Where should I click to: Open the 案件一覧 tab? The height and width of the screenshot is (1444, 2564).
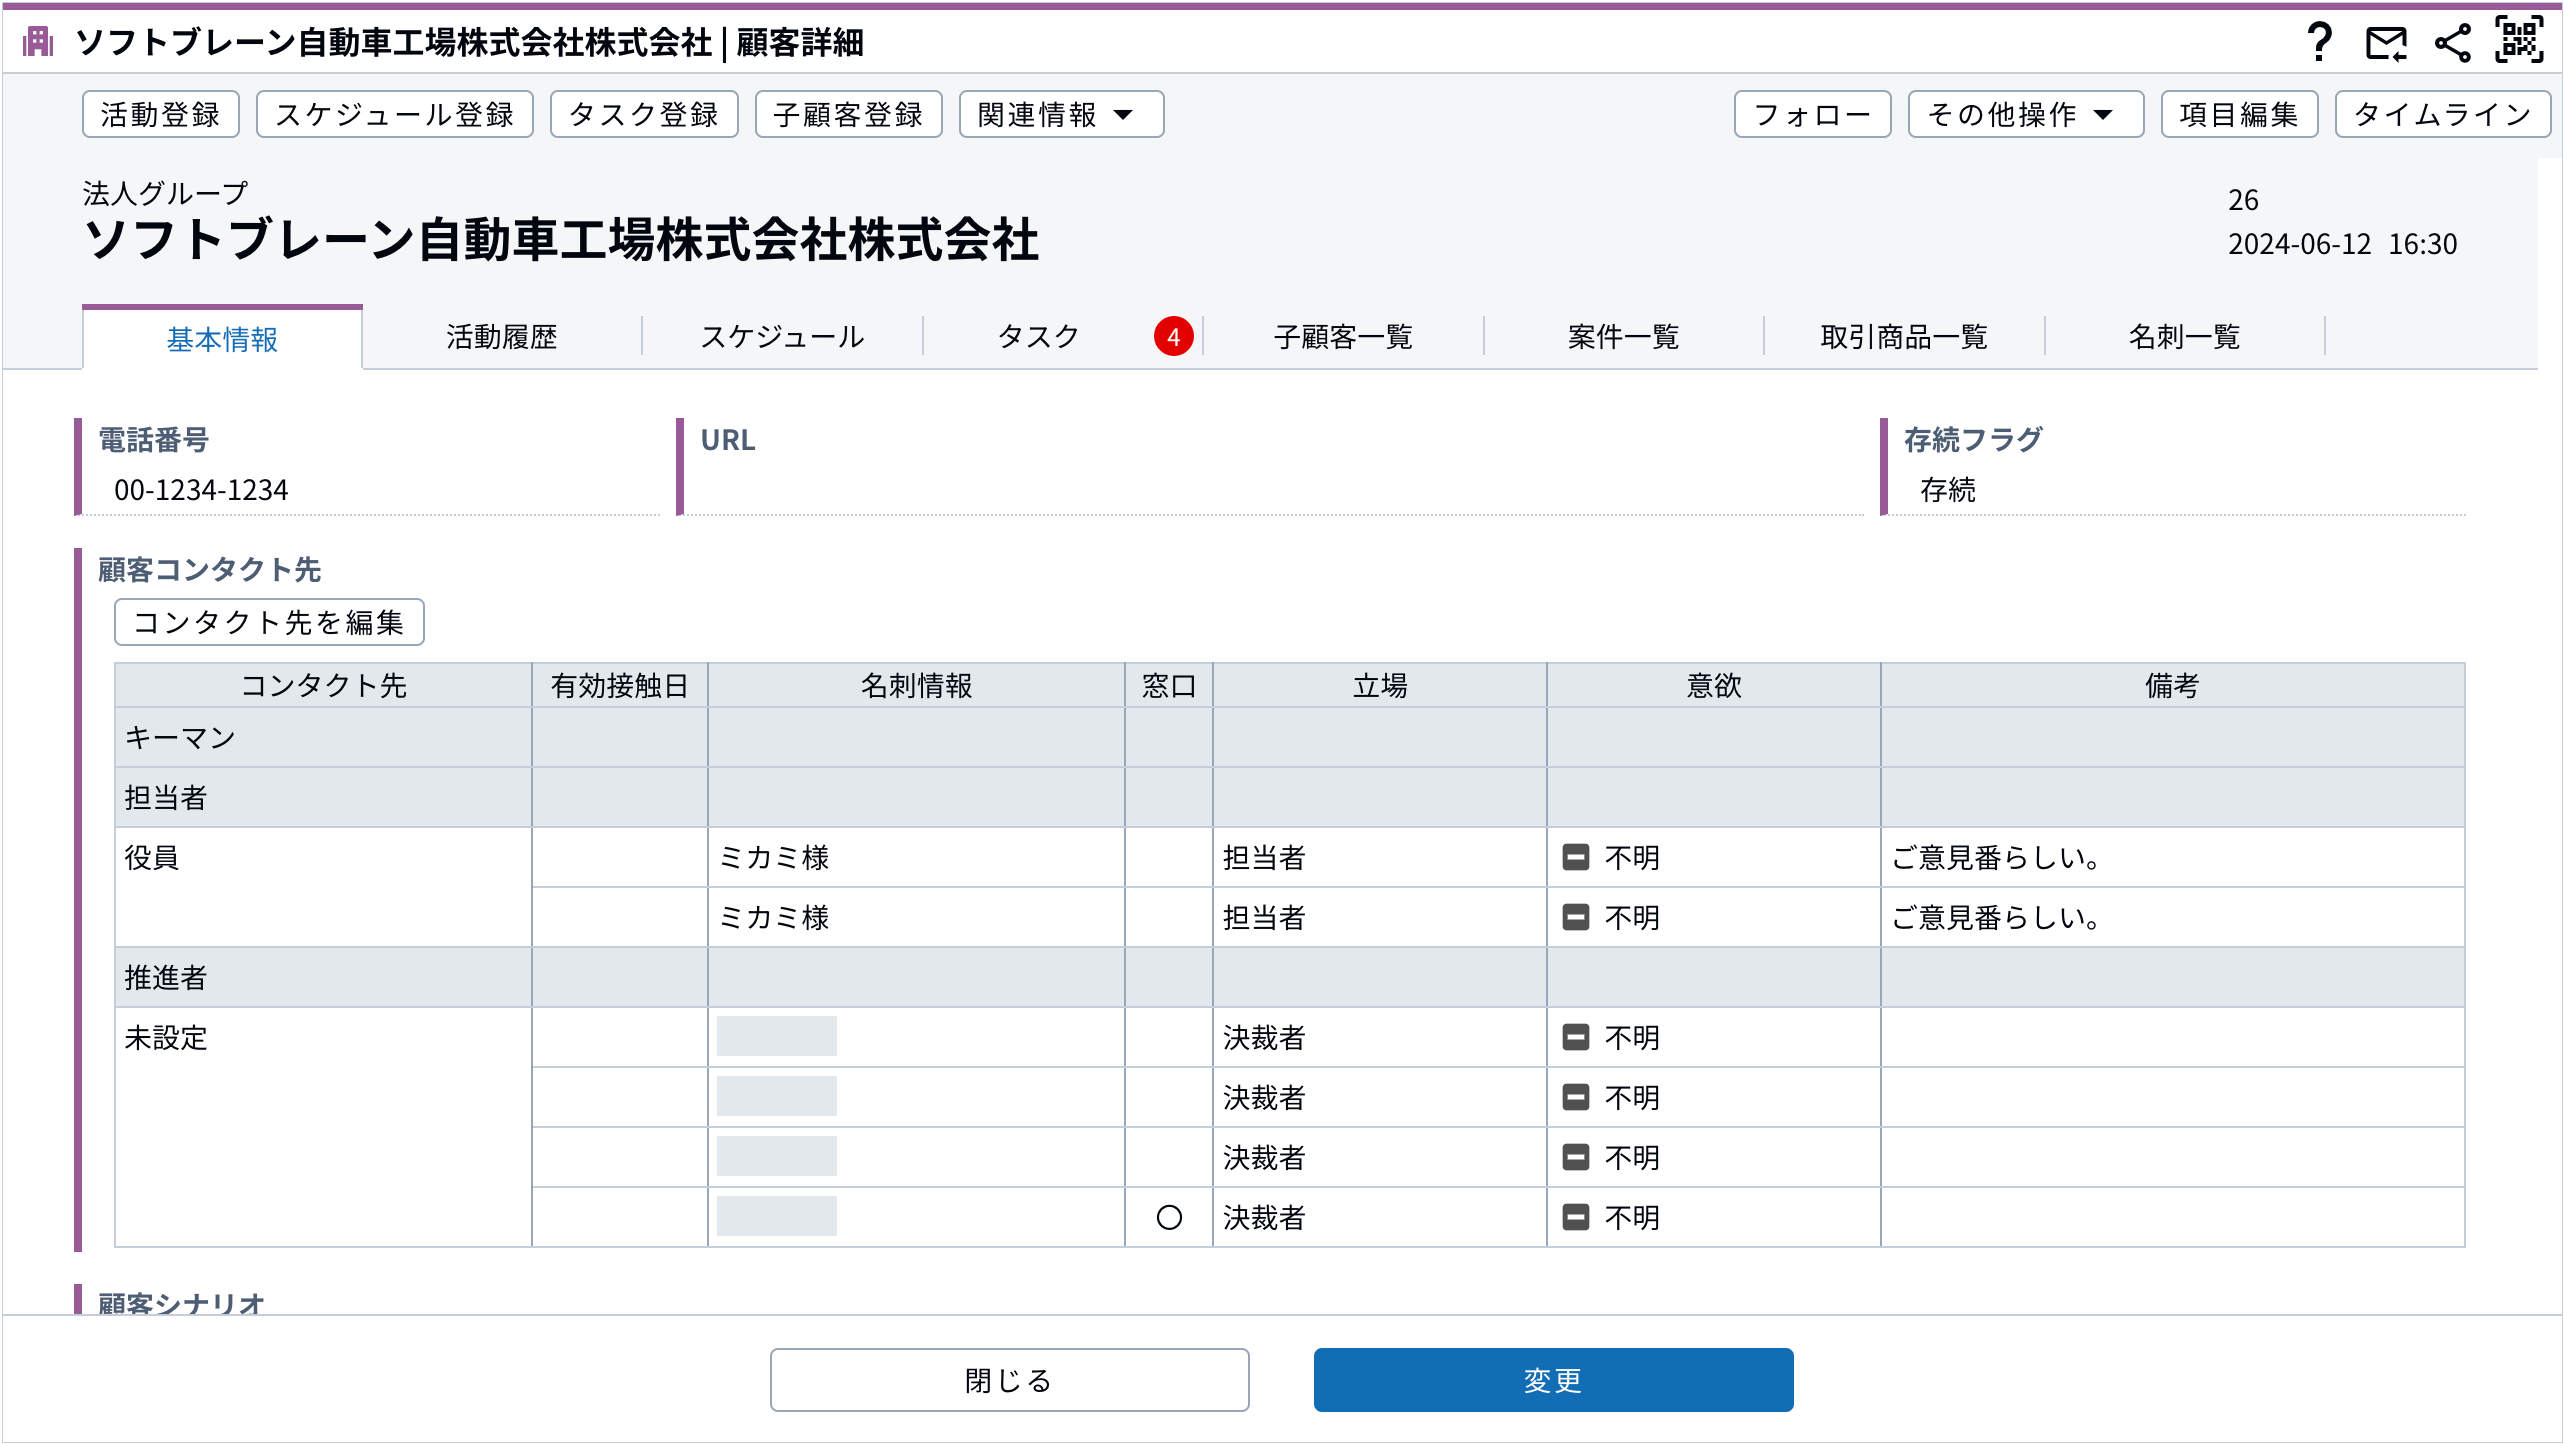pyautogui.click(x=1623, y=337)
